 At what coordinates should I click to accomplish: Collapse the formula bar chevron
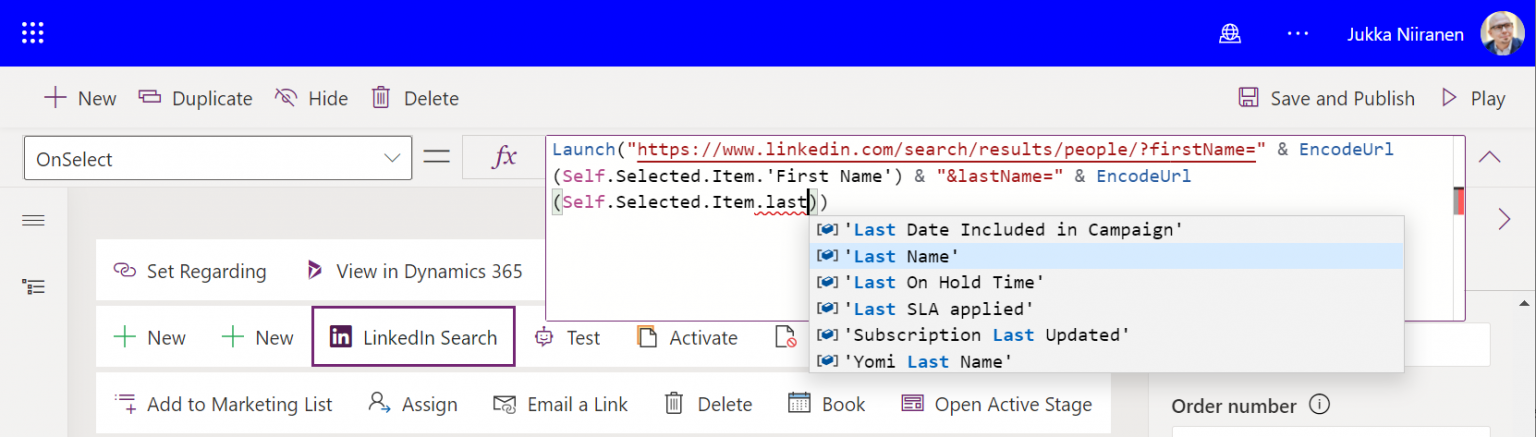(1490, 157)
